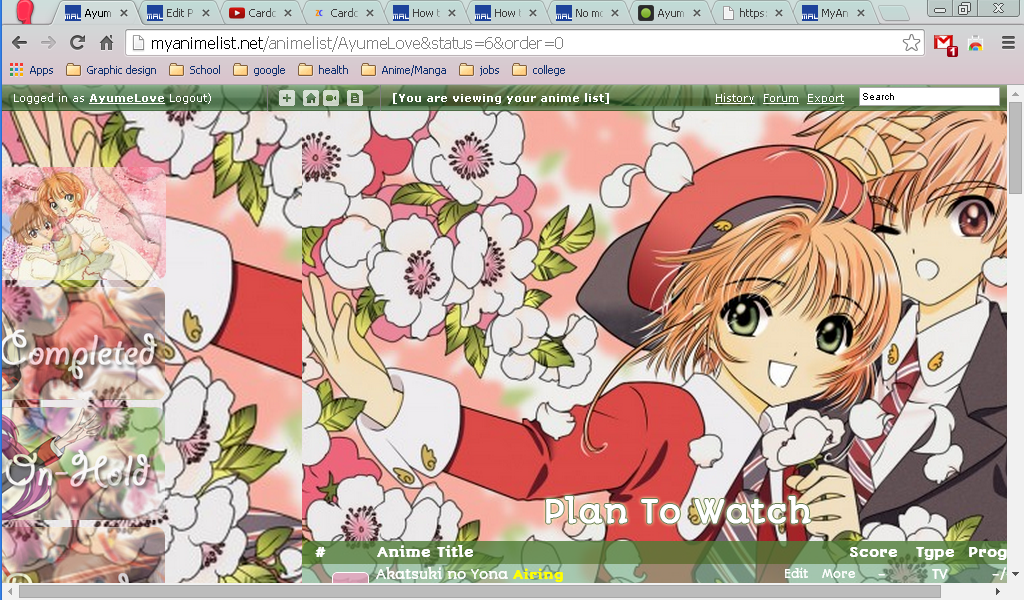Click the MAL Search input field

coord(929,97)
